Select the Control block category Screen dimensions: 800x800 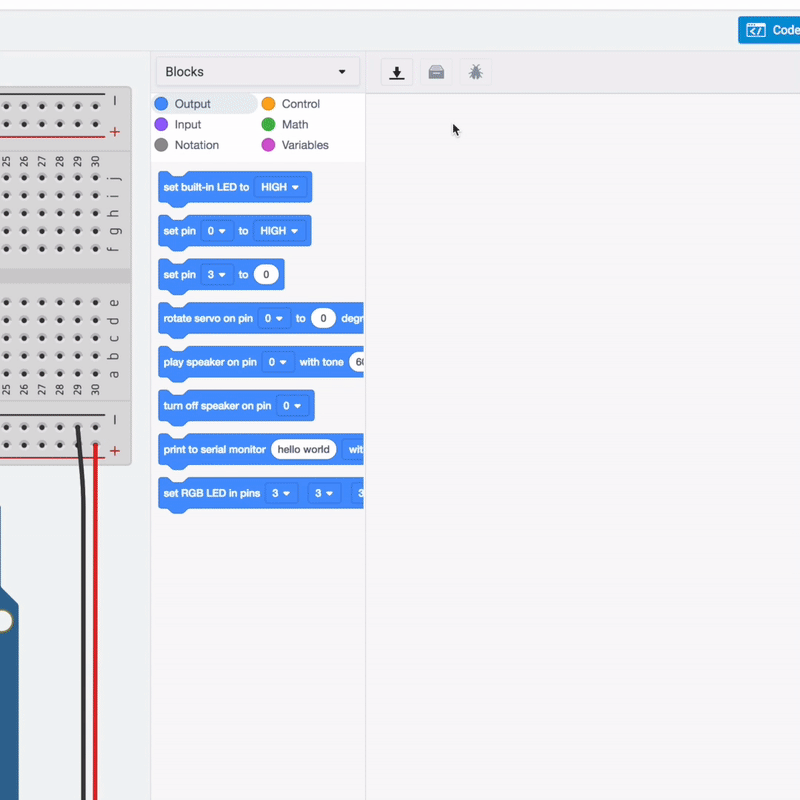[291, 104]
